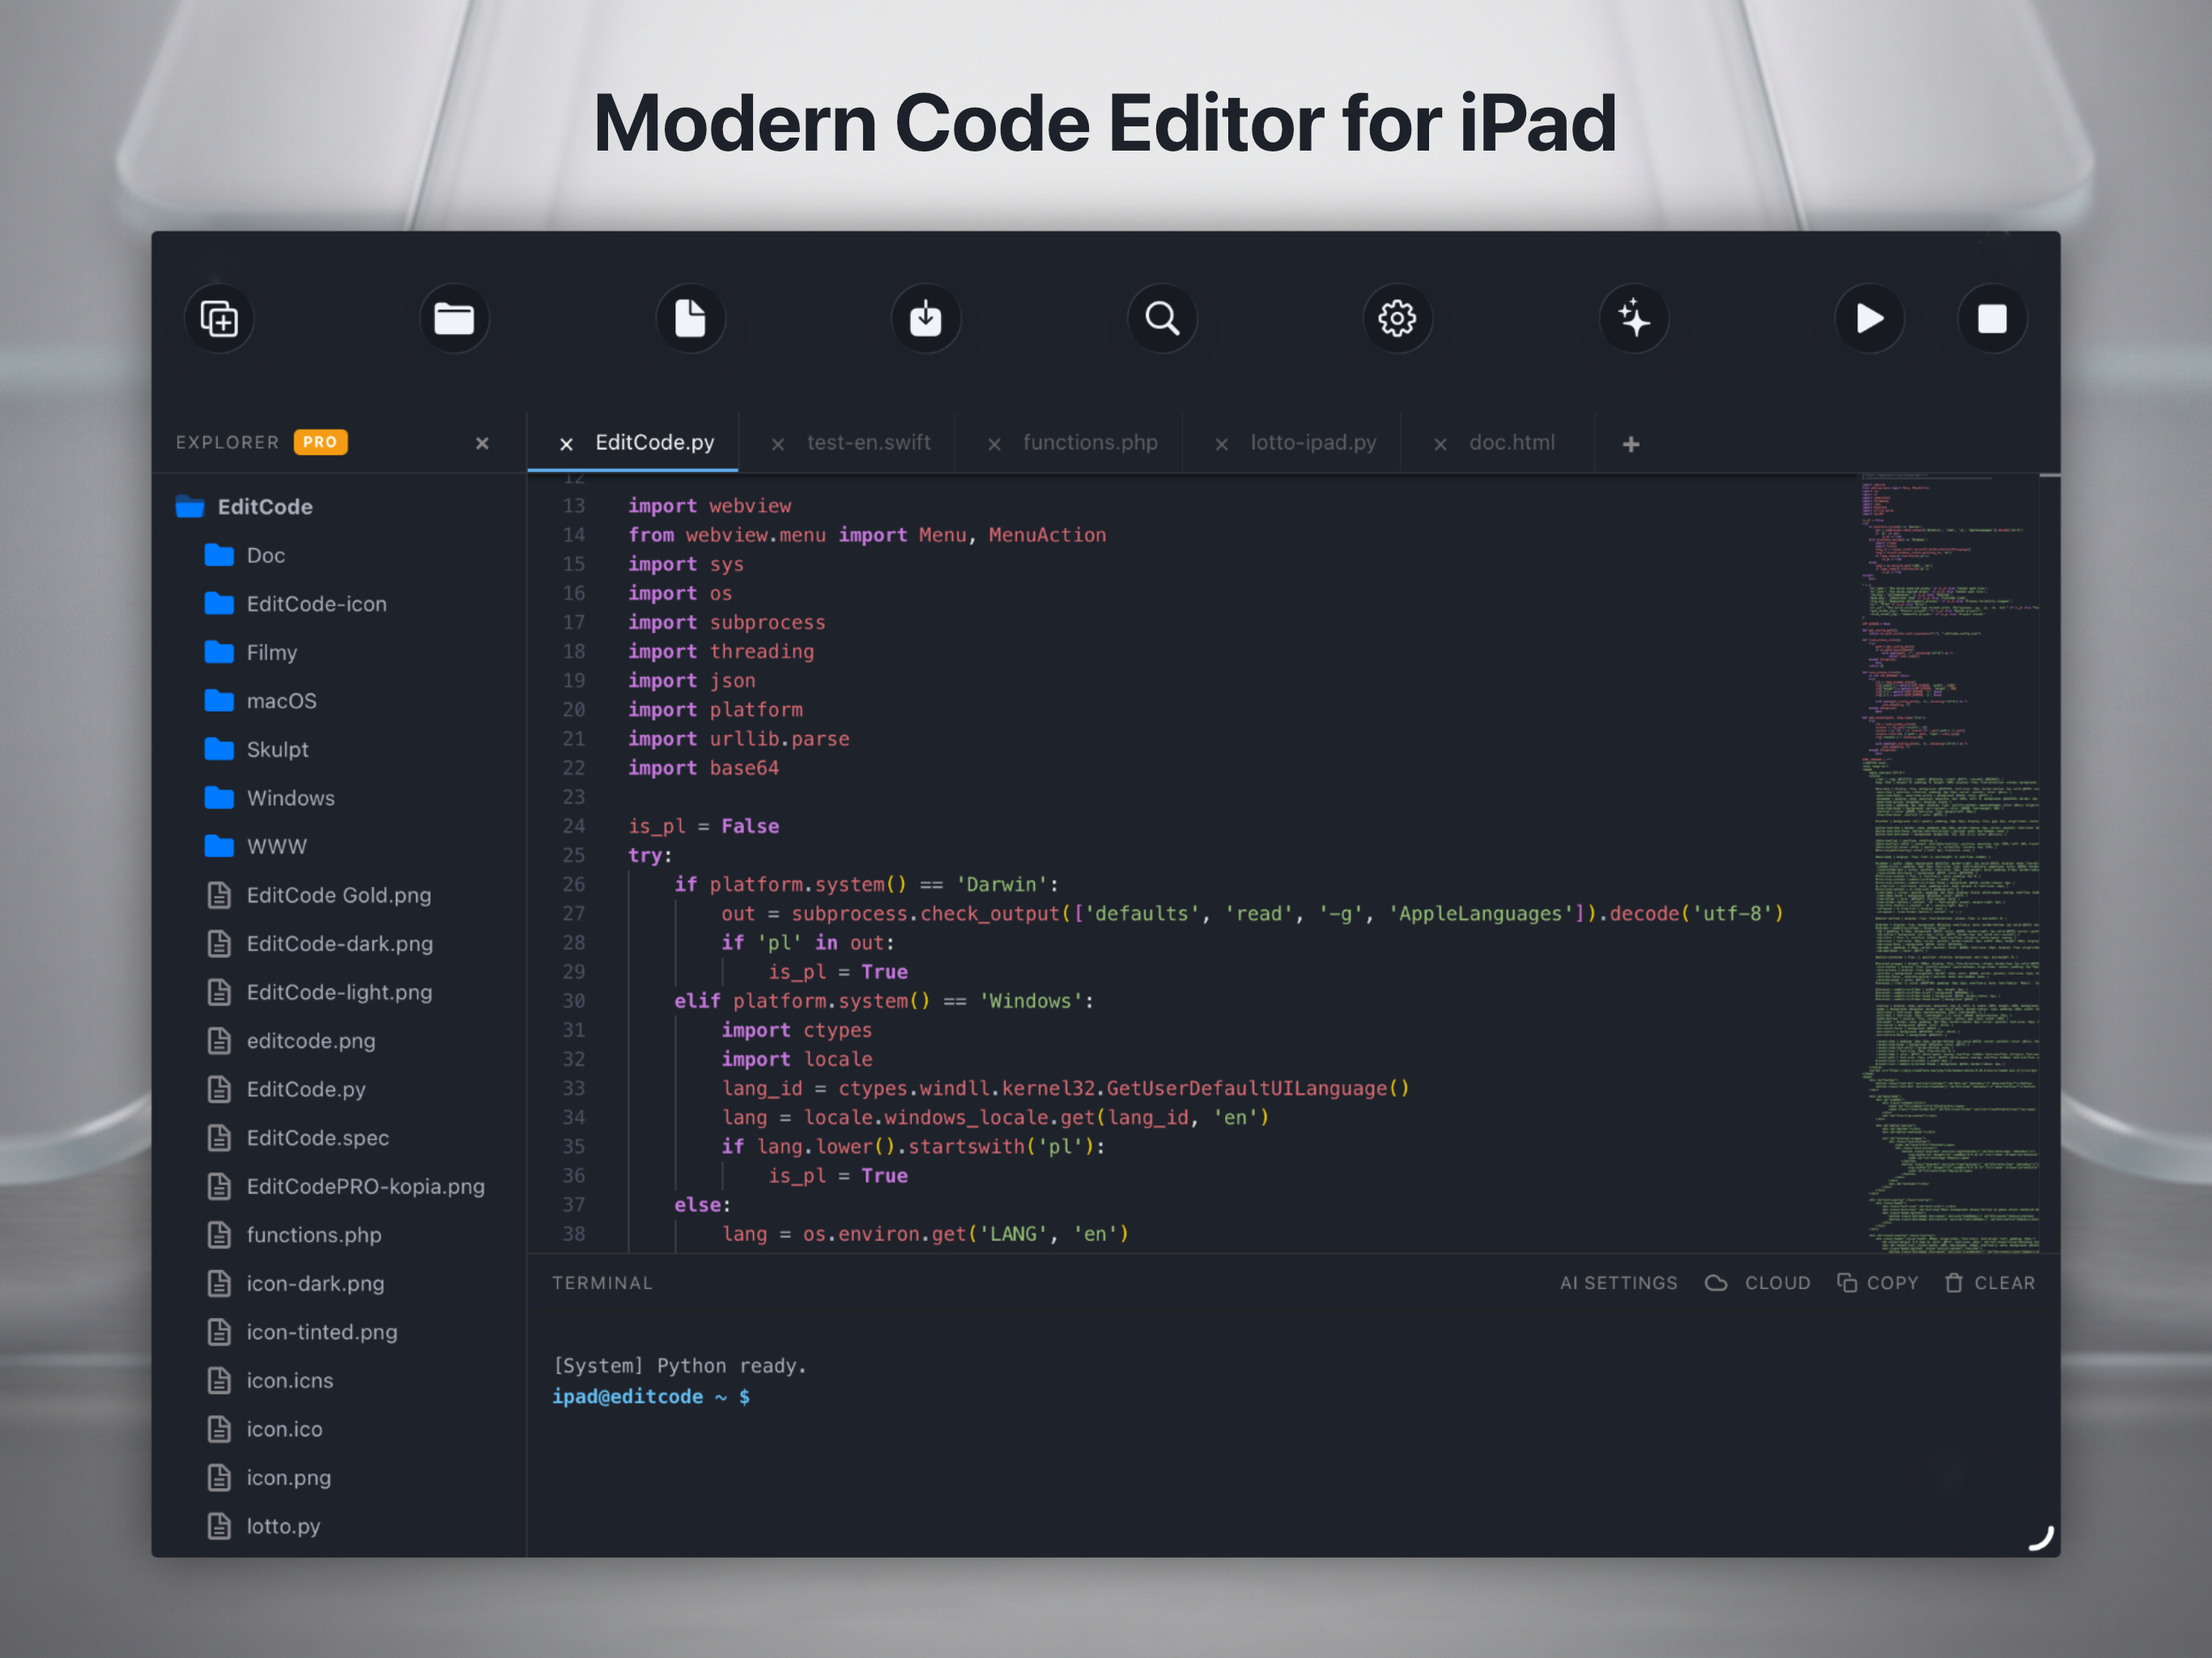The height and width of the screenshot is (1658, 2212).
Task: Switch to test-en.swift tab
Action: [x=868, y=442]
